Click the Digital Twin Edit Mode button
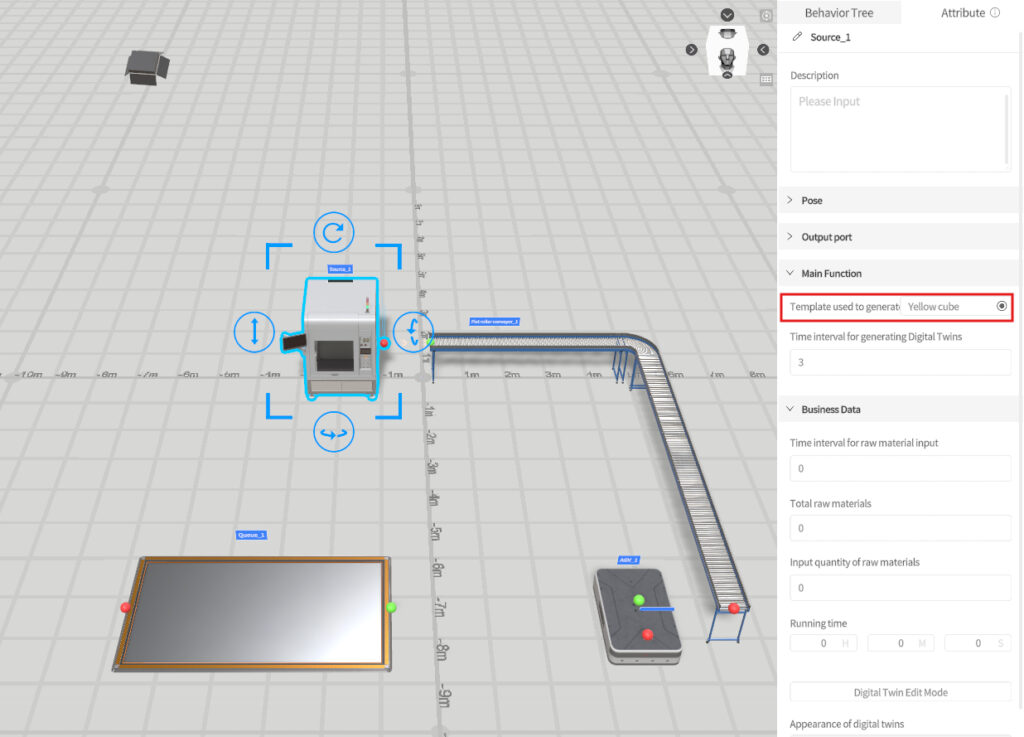 click(901, 692)
